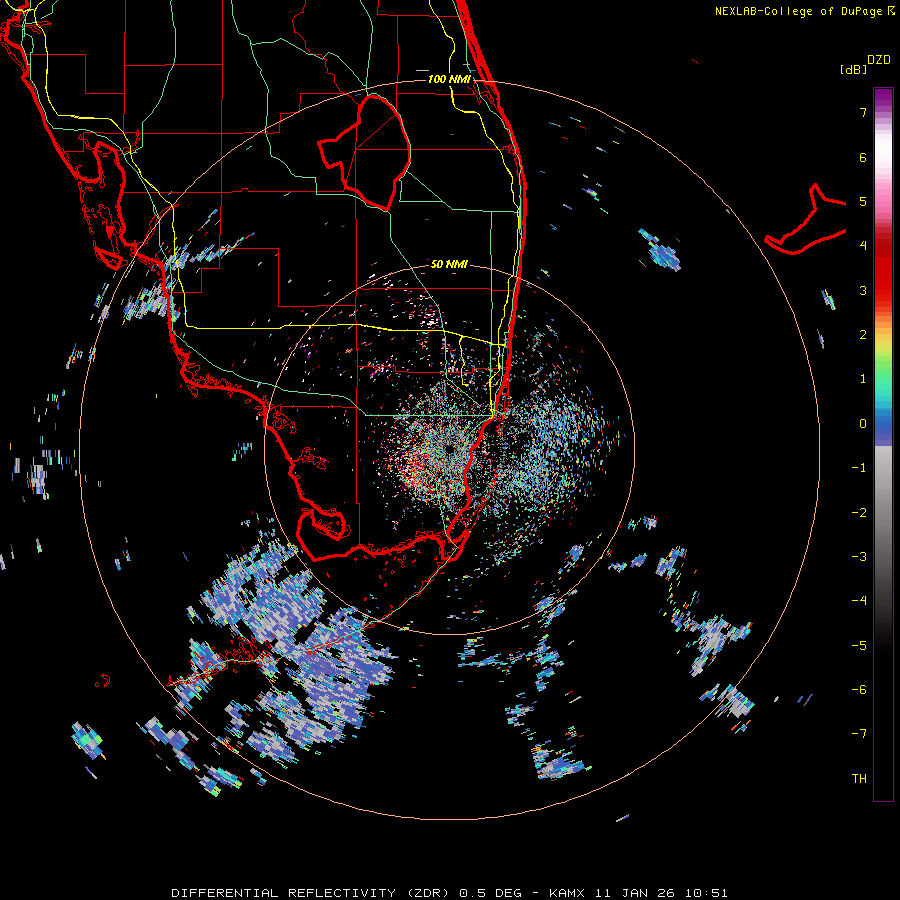Click the TH label on the color scale

click(x=859, y=778)
